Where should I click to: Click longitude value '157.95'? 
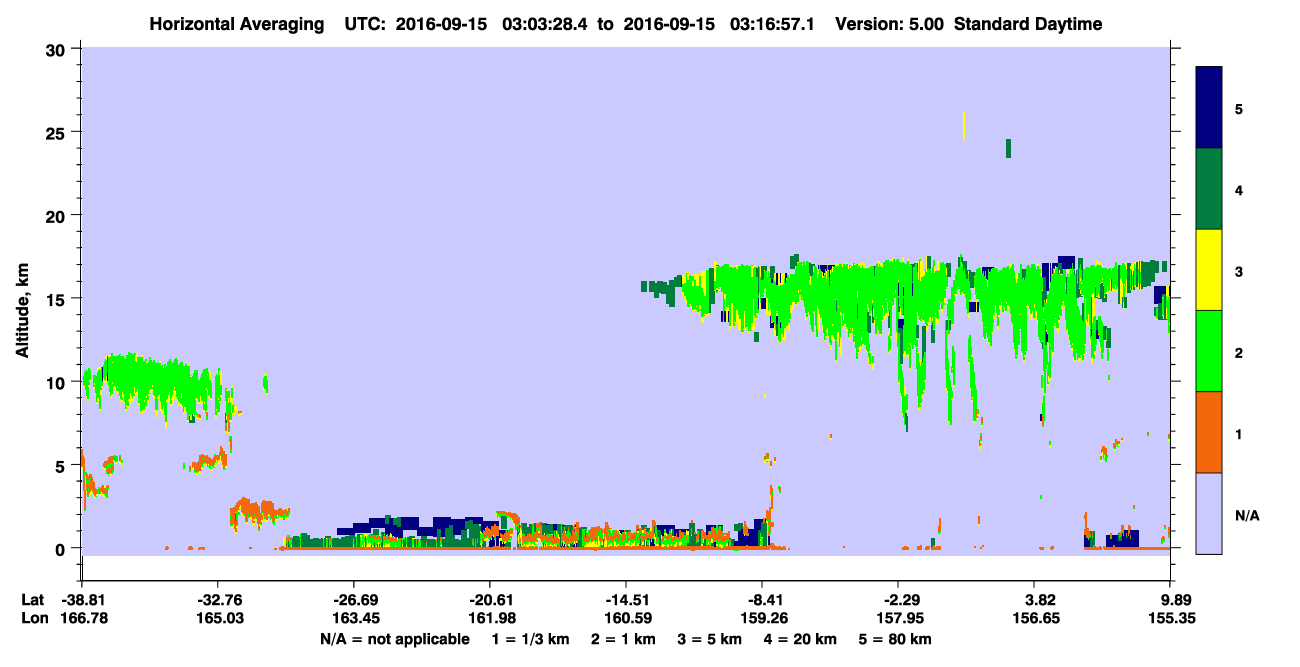898,618
